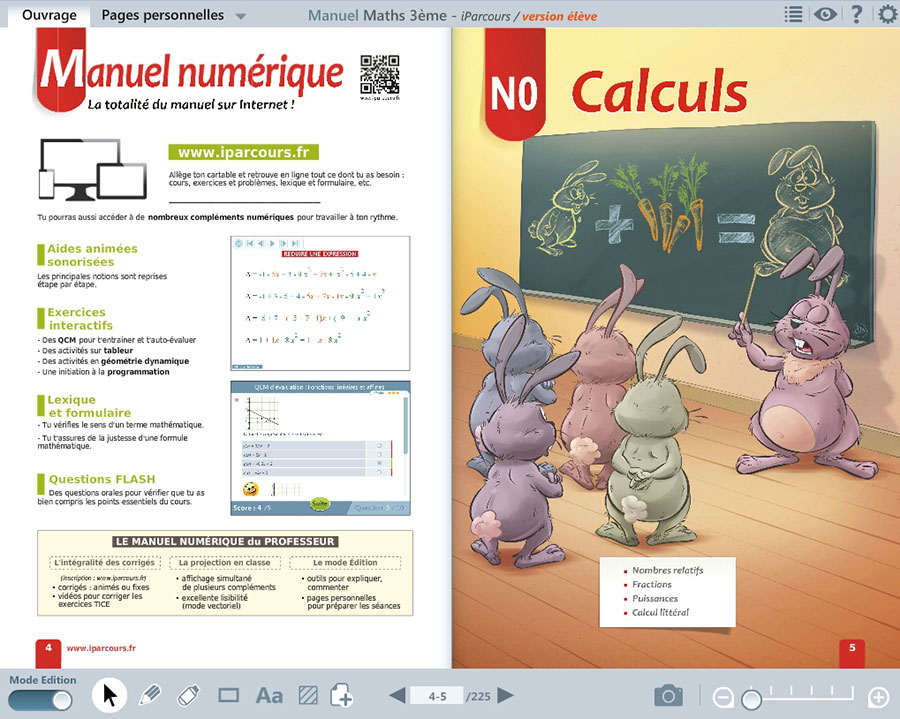Viewport: 900px width, 719px height.
Task: Open the help question mark
Action: [x=856, y=14]
